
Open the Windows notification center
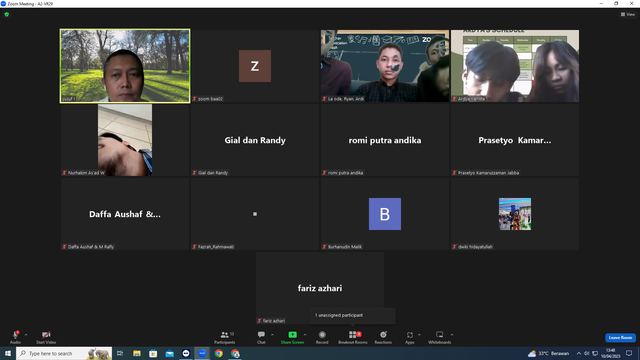pyautogui.click(x=629, y=353)
